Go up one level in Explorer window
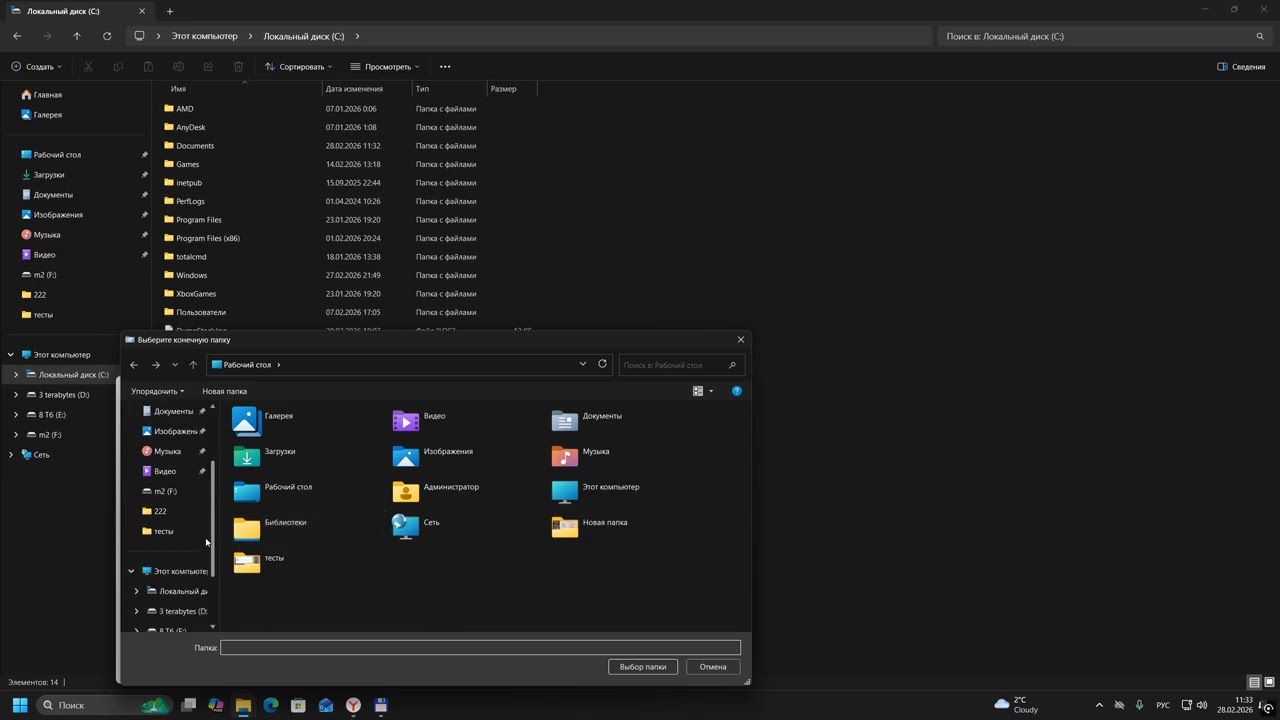1280x720 pixels. tap(77, 36)
